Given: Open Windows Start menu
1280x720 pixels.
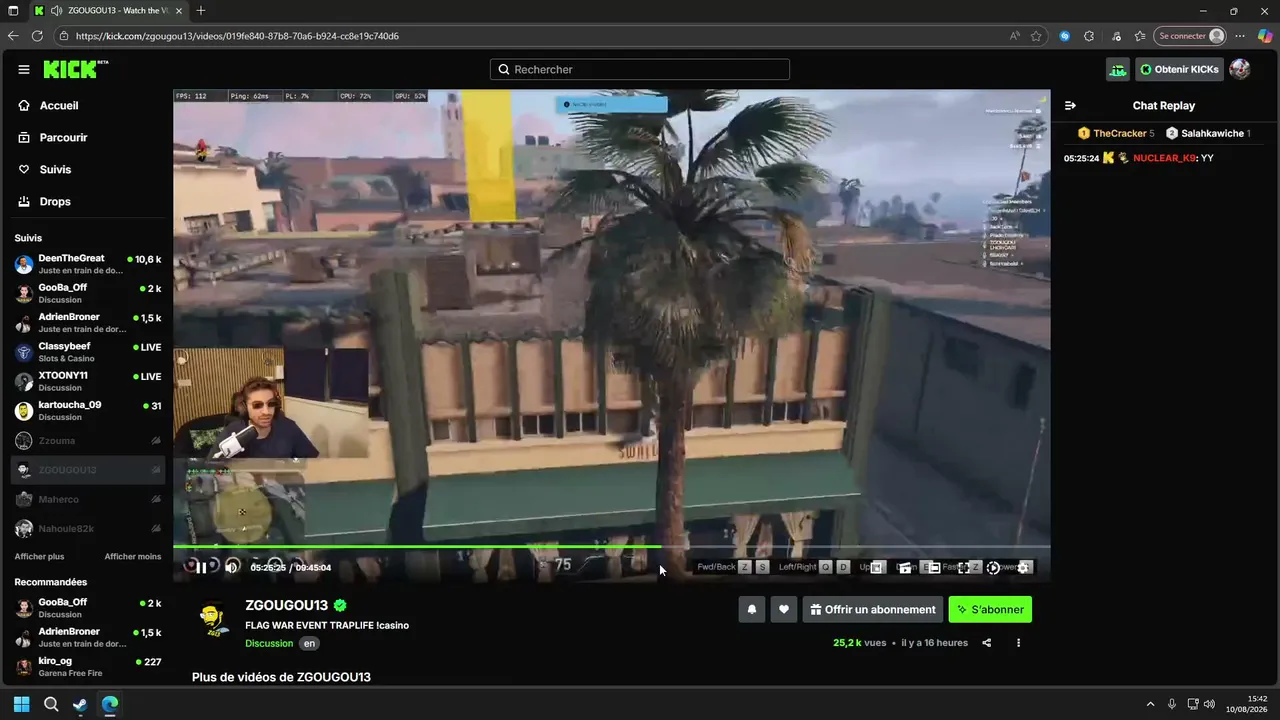Looking at the screenshot, I should click(x=22, y=704).
